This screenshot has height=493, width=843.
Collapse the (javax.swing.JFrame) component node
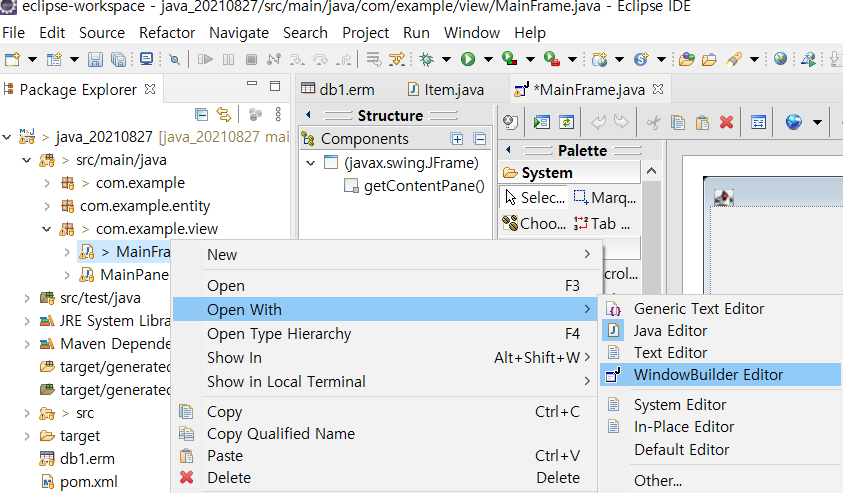311,162
